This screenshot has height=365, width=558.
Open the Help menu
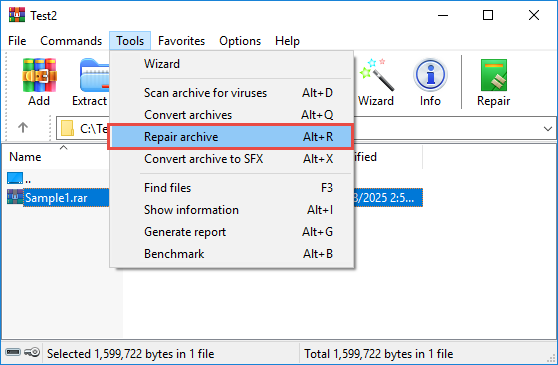287,41
